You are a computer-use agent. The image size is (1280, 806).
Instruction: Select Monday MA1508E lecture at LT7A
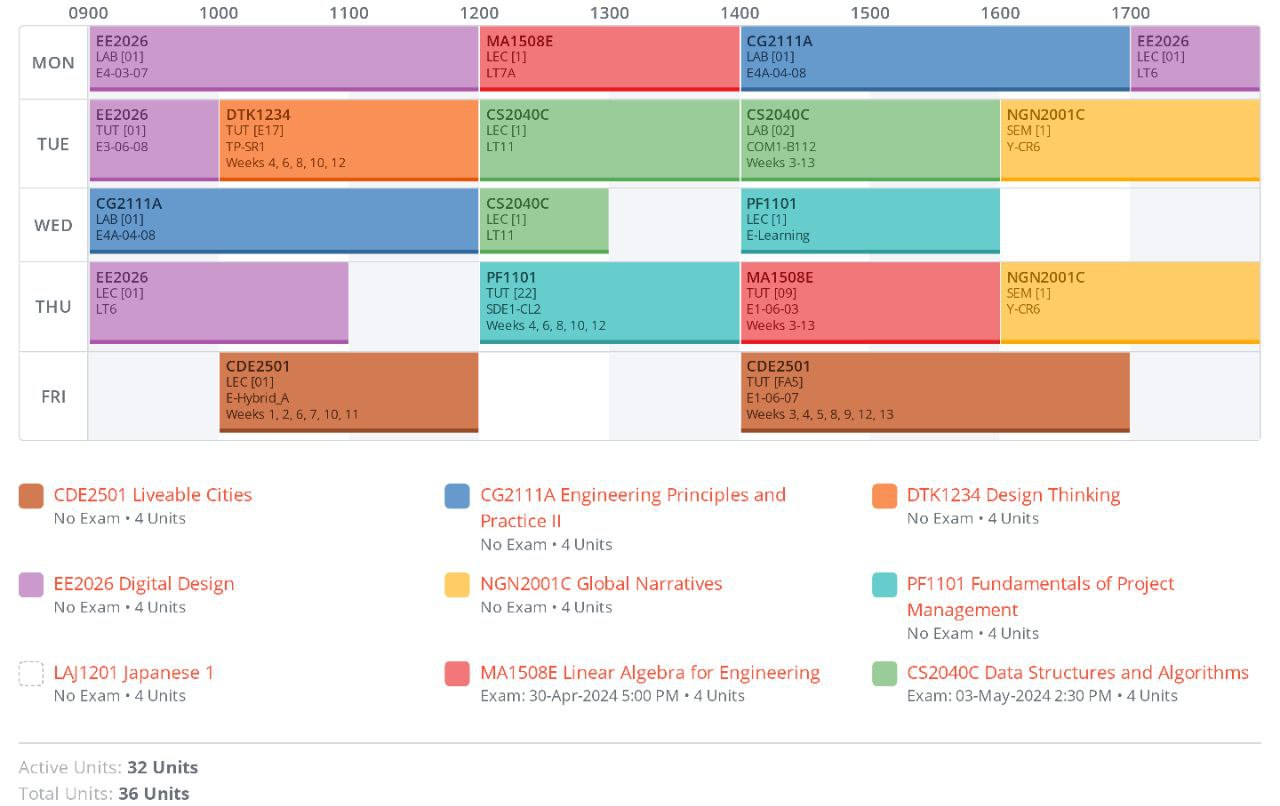[x=609, y=59]
